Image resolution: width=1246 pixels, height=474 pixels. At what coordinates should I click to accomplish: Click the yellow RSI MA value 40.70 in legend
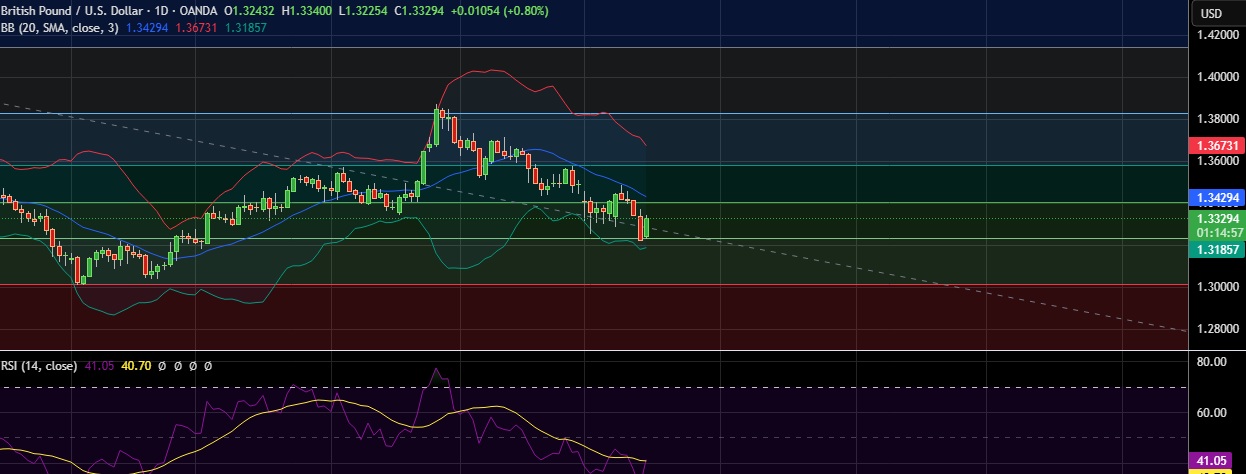136,366
